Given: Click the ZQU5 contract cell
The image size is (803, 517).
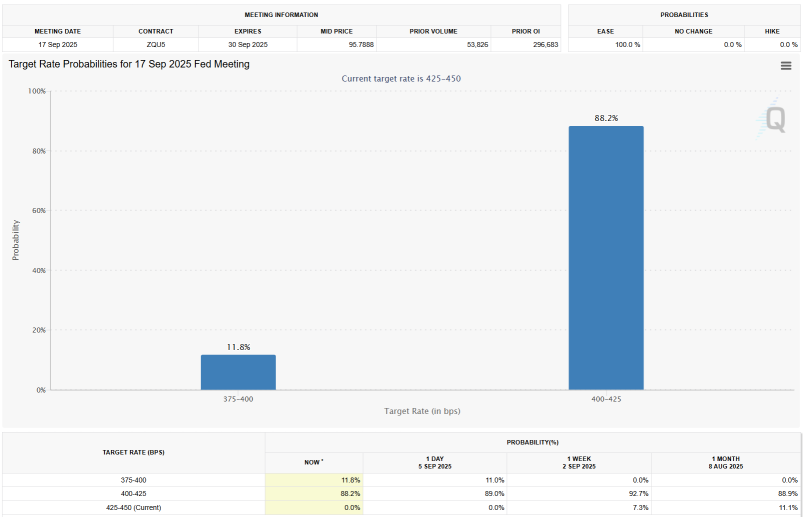Looking at the screenshot, I should [157, 45].
